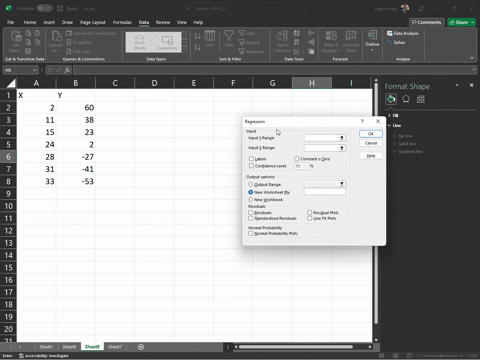Click the Sort A to Z icon
Image resolution: width=480 pixels, height=360 pixels.
point(197,36)
